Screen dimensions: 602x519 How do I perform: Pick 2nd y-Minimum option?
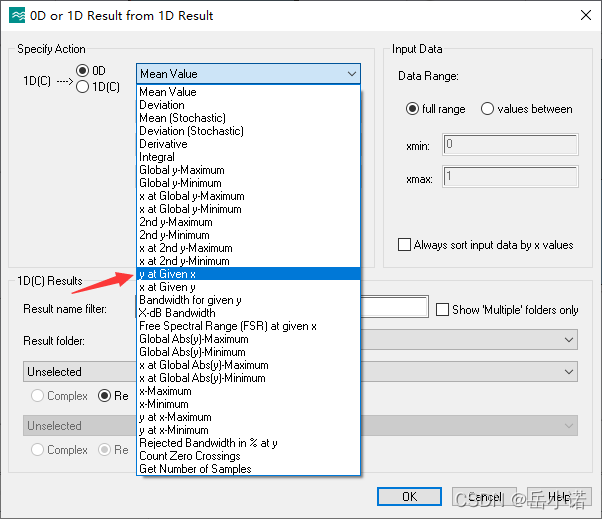(248, 235)
